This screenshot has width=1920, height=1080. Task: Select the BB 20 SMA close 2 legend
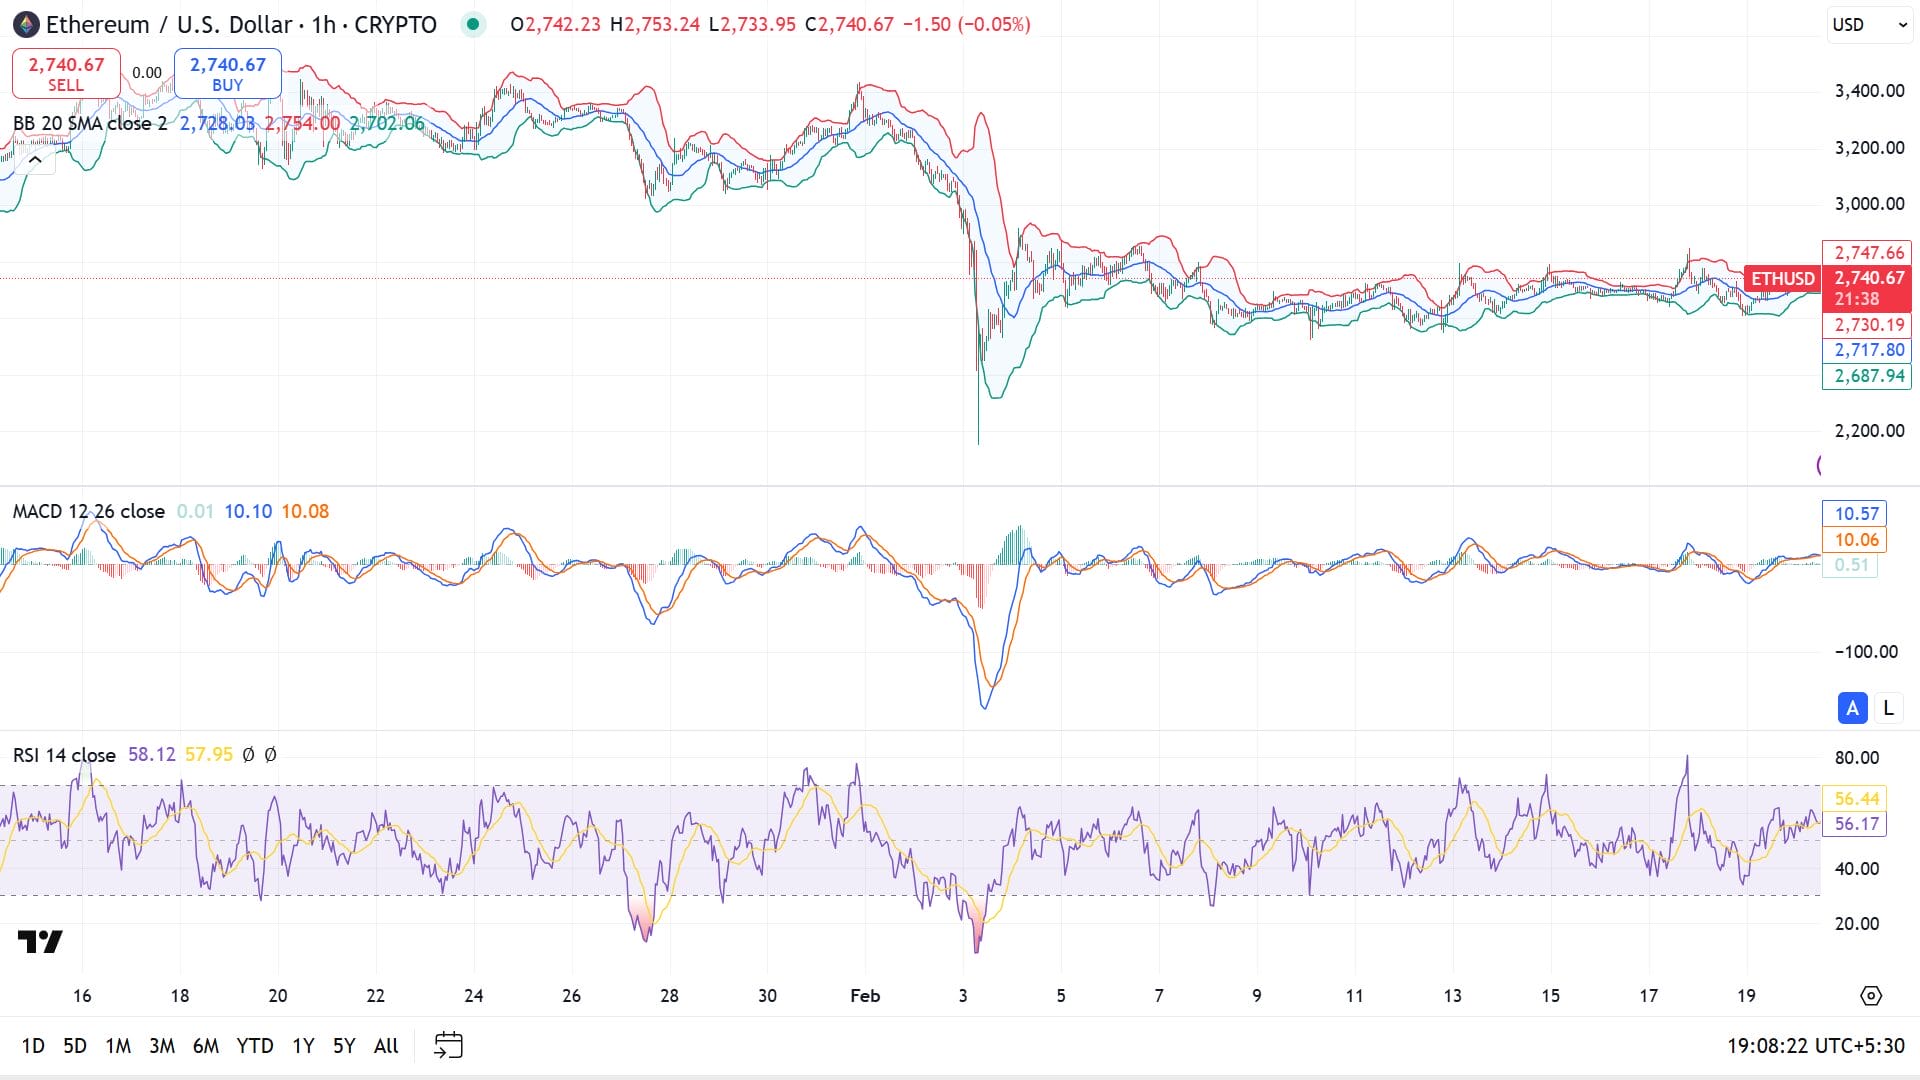click(x=90, y=123)
